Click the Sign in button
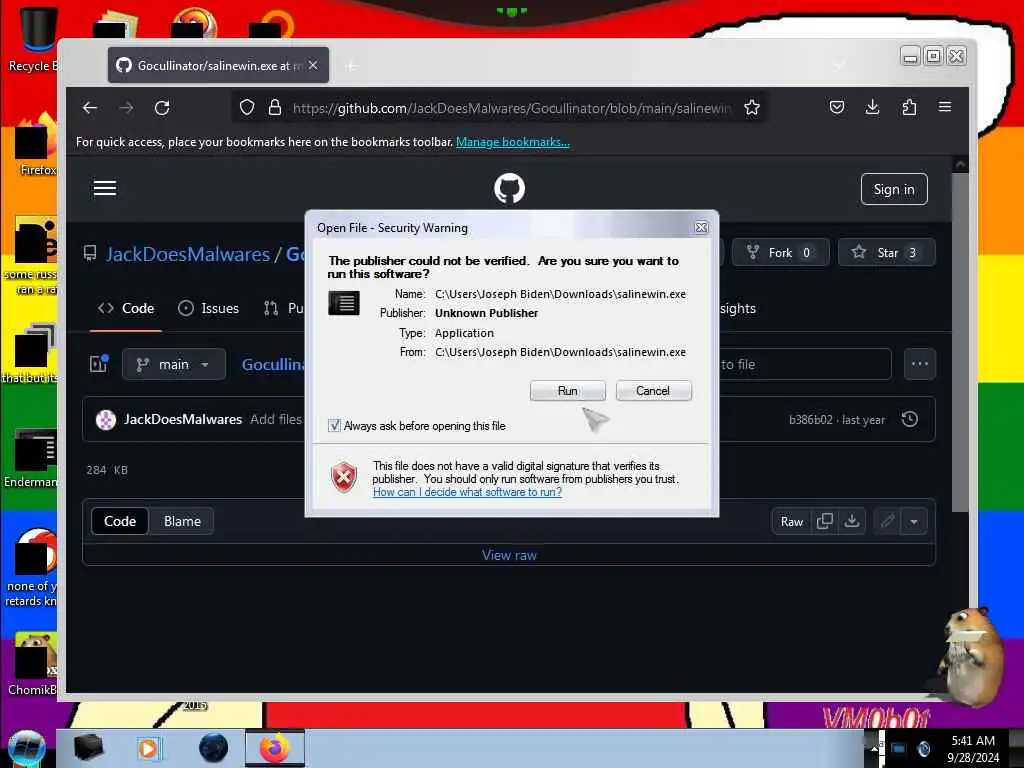The width and height of the screenshot is (1024, 768). click(894, 189)
